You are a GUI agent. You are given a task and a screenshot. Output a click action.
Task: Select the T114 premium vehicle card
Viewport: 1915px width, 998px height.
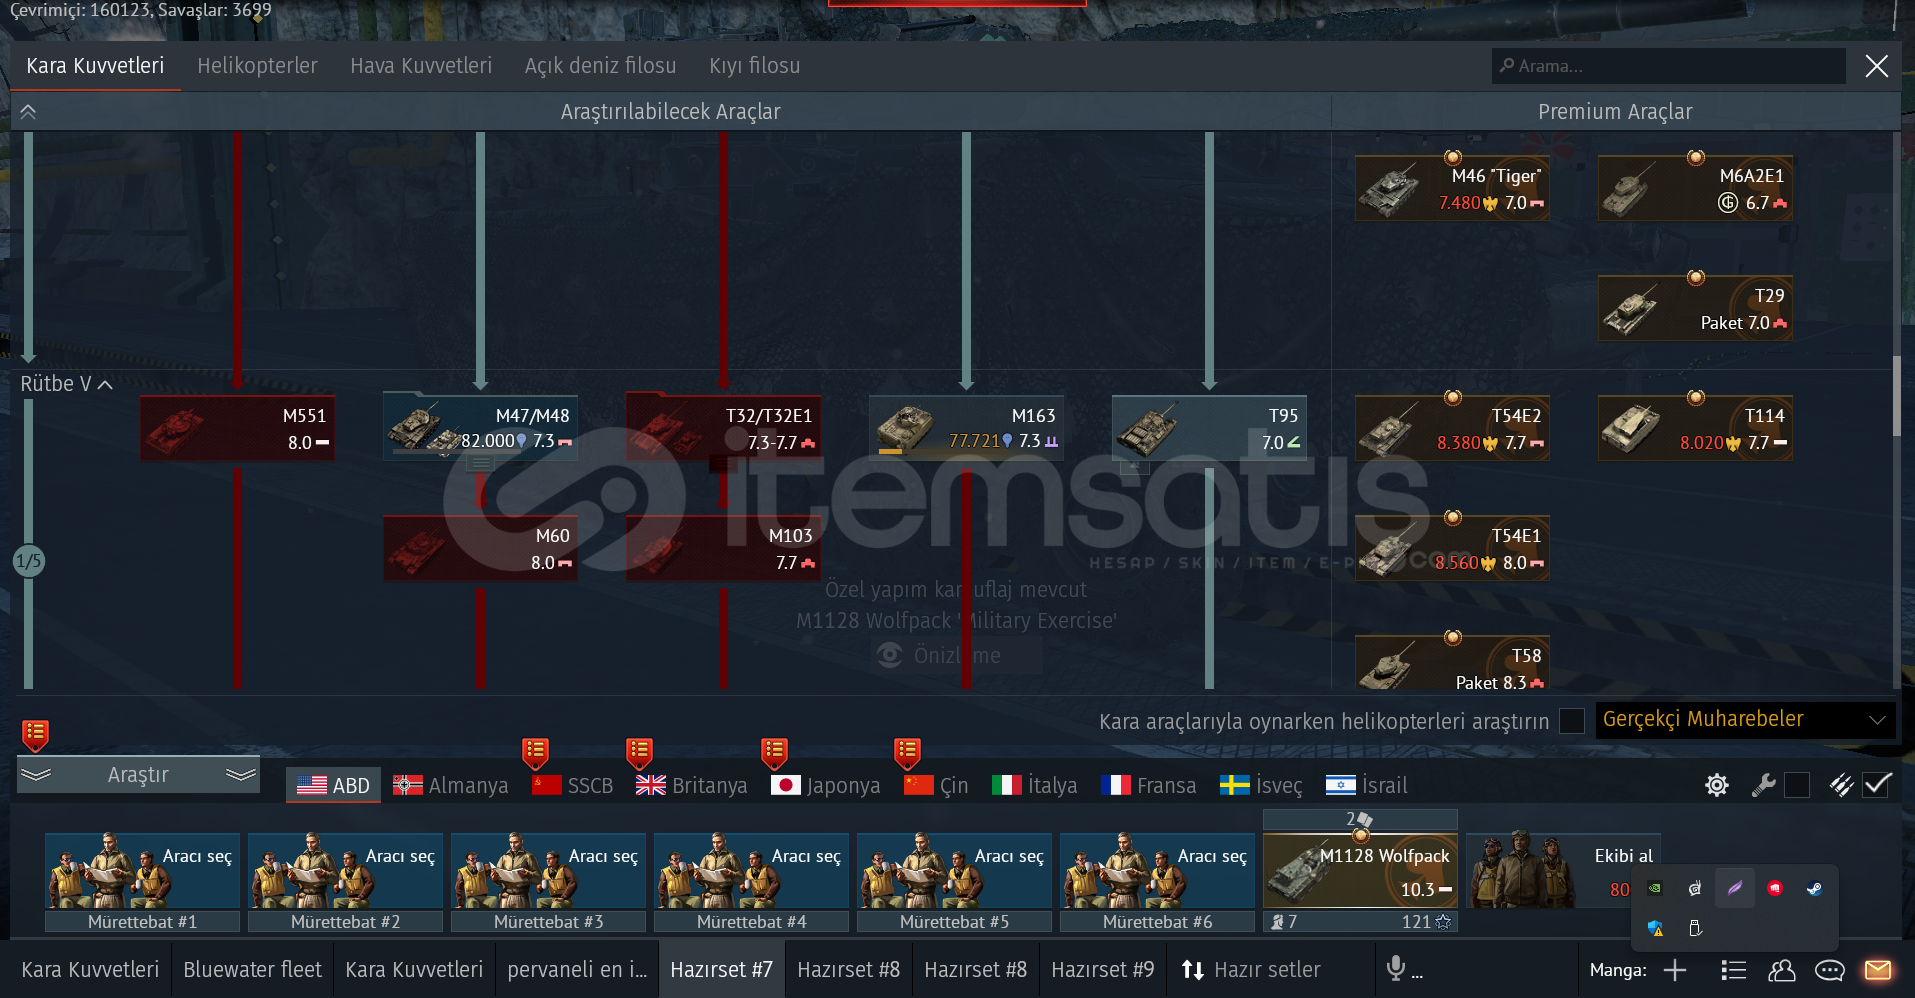point(1695,428)
